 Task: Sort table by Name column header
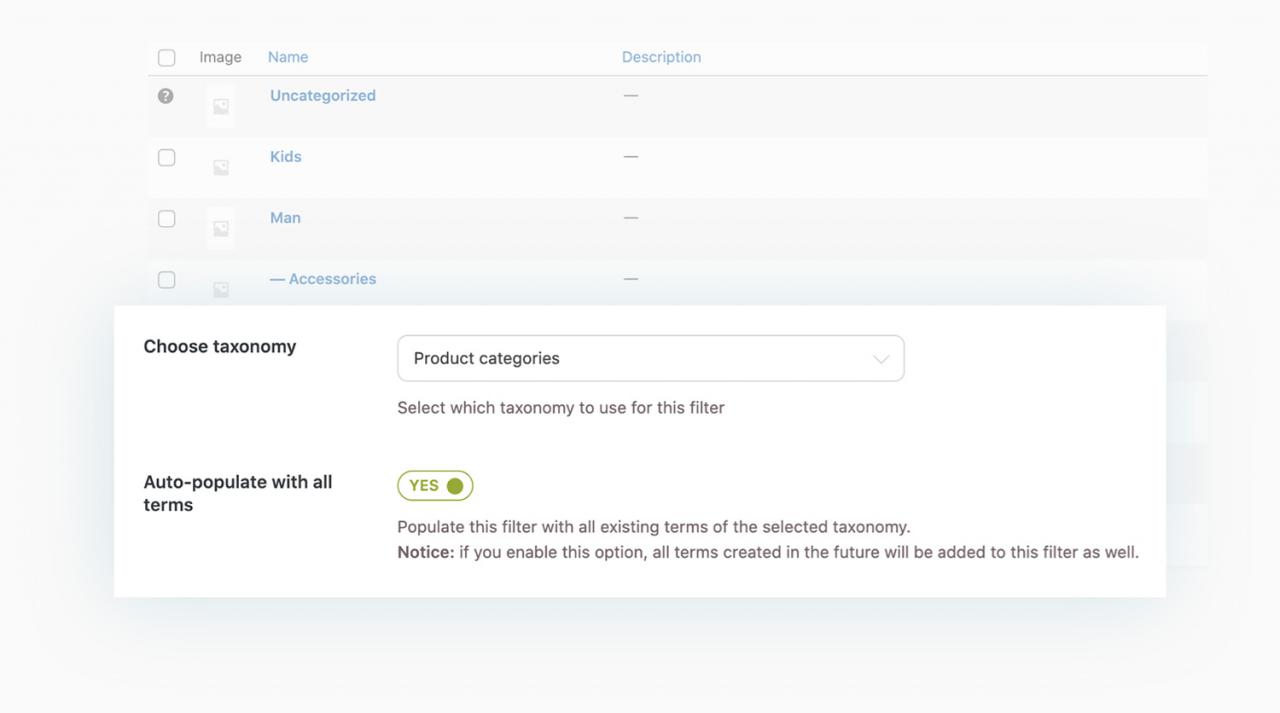288,57
